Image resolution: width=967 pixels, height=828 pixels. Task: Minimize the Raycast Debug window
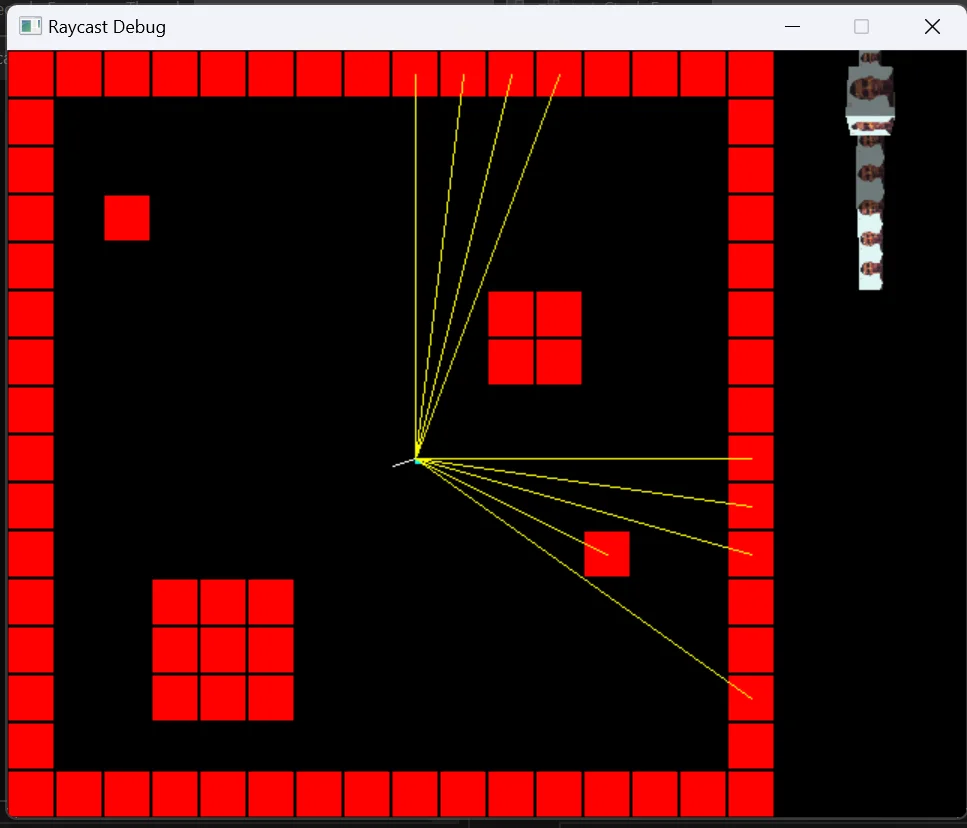pos(792,27)
